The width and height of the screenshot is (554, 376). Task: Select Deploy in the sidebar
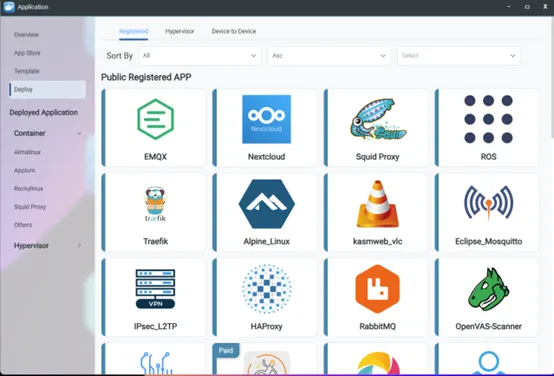tap(47, 89)
